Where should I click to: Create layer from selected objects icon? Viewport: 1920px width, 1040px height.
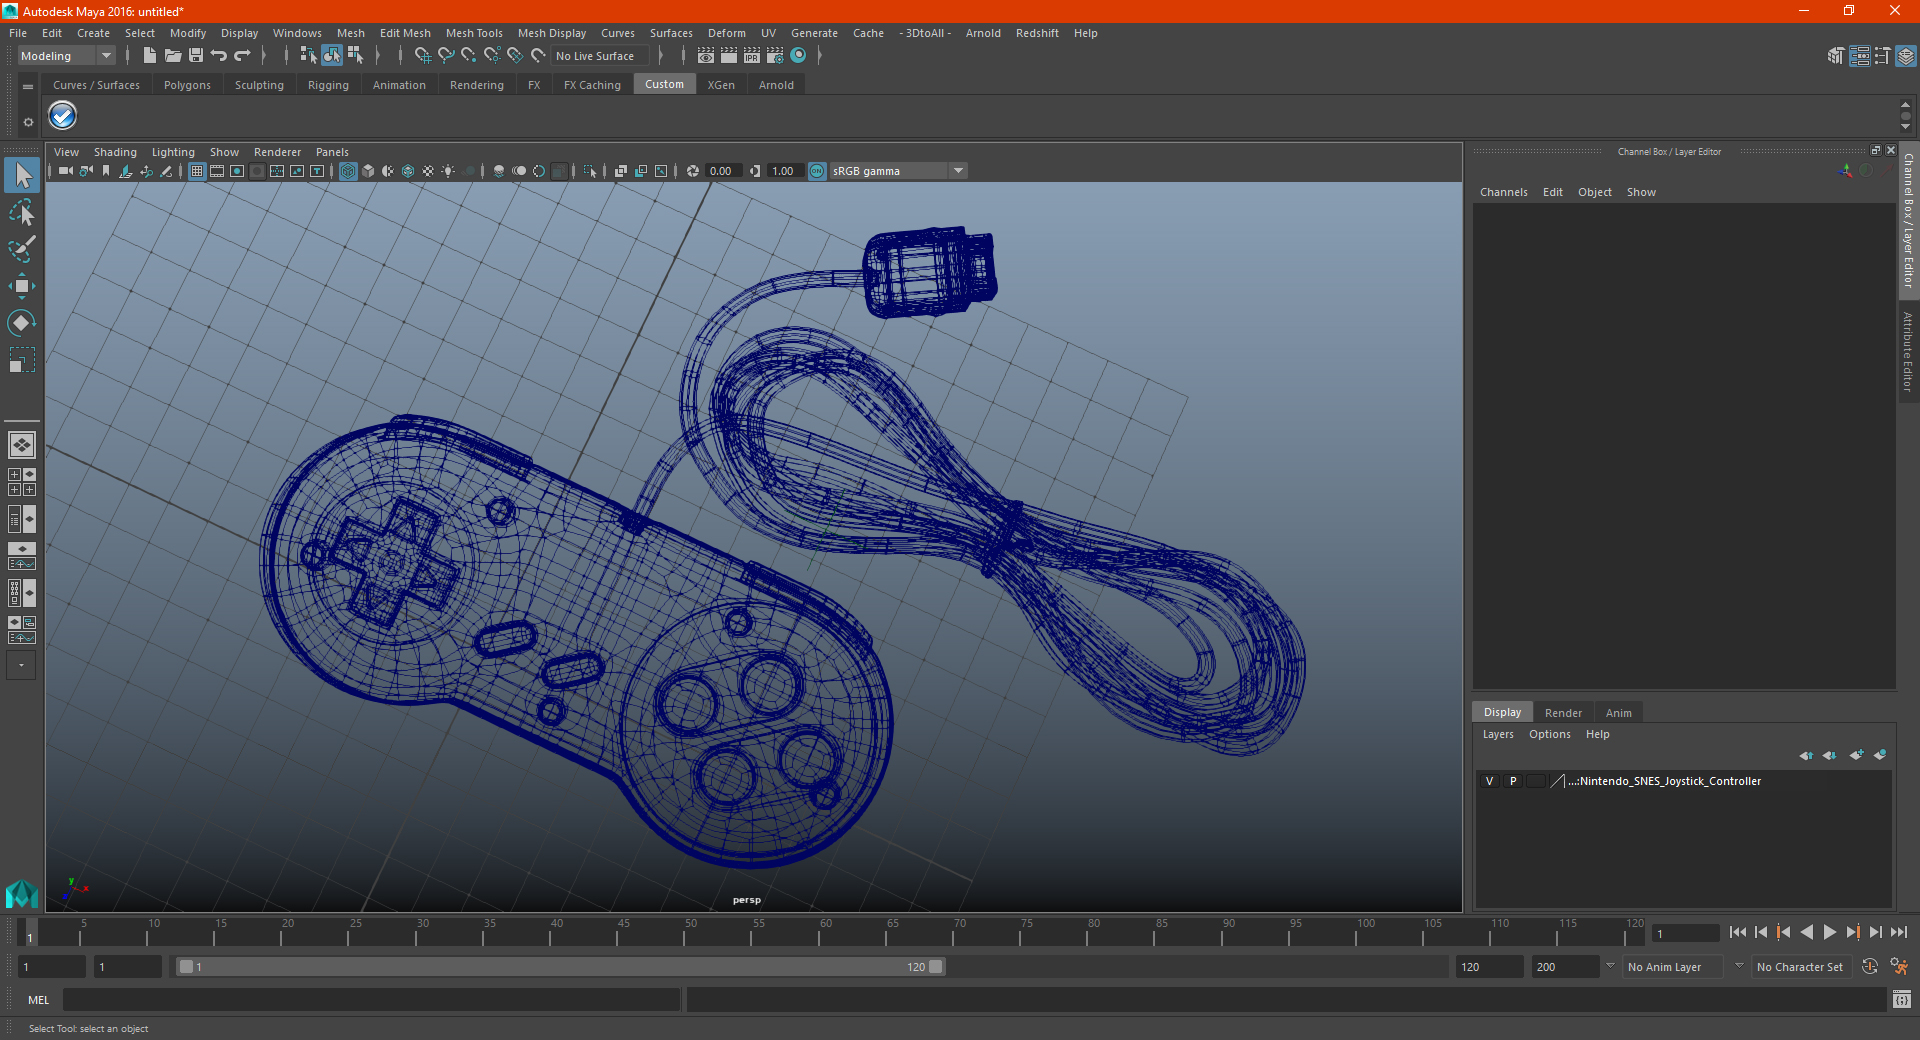tap(1880, 755)
